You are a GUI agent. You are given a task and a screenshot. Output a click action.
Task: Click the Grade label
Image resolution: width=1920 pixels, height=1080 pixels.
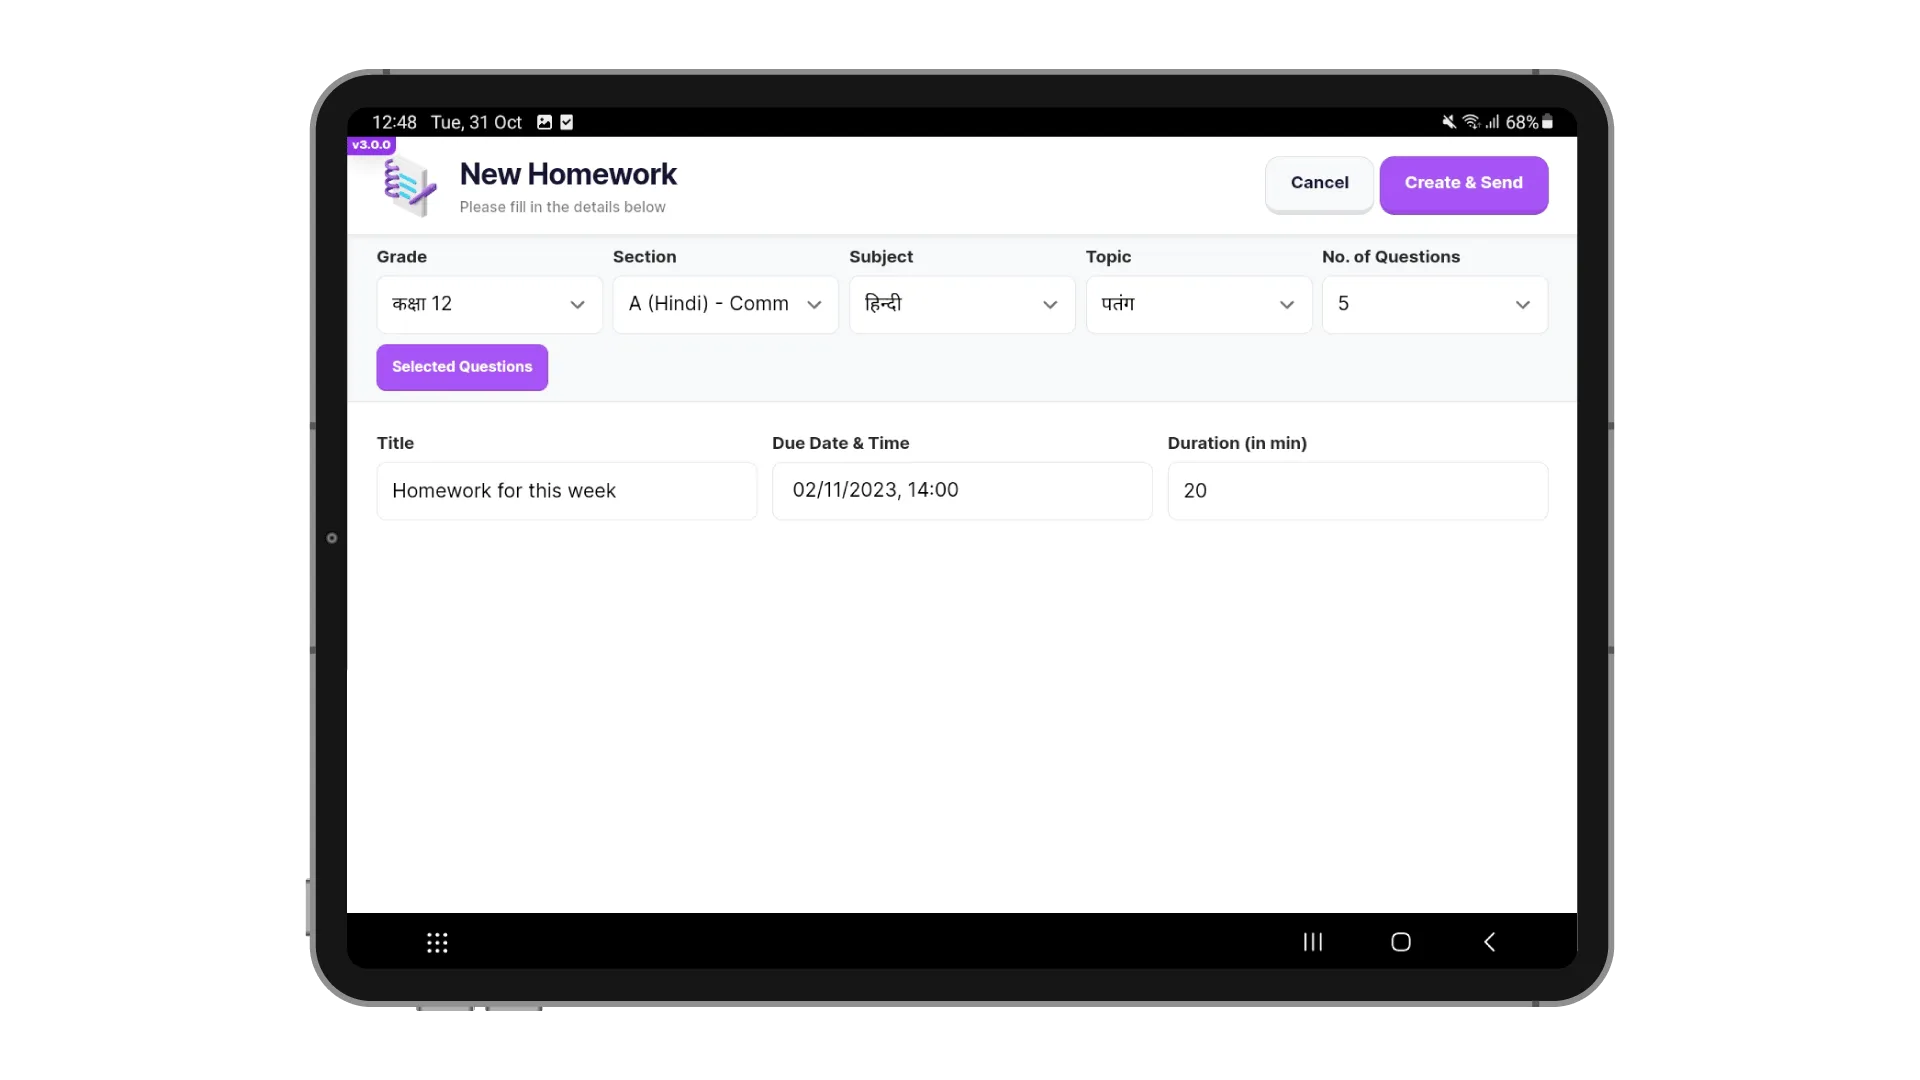click(x=402, y=257)
